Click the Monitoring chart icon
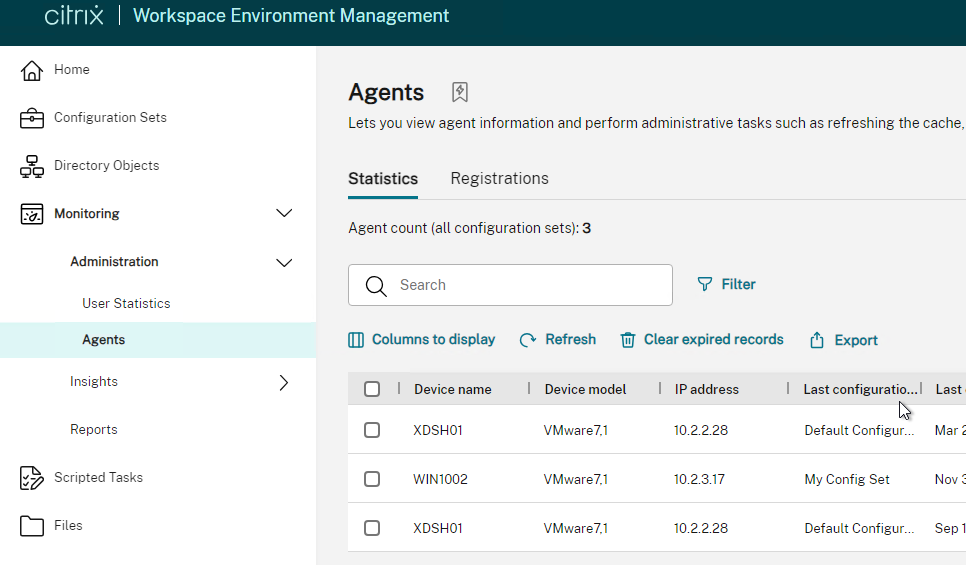Screen dimensions: 966x565 click(31, 214)
